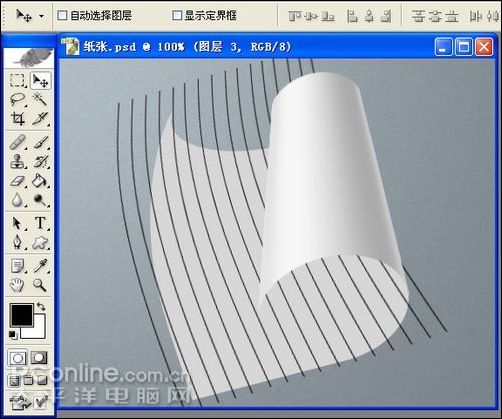Click the 纸张.psd document title bar
Screen dimensions: 502x419
[x=277, y=46]
